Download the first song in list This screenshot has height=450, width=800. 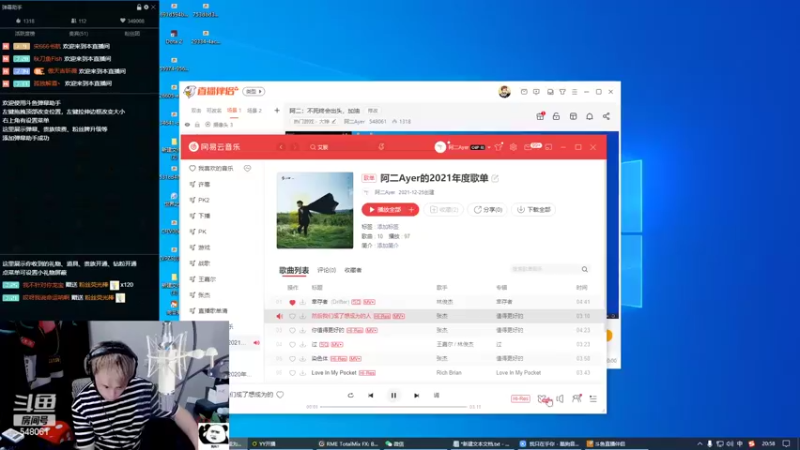coord(303,302)
